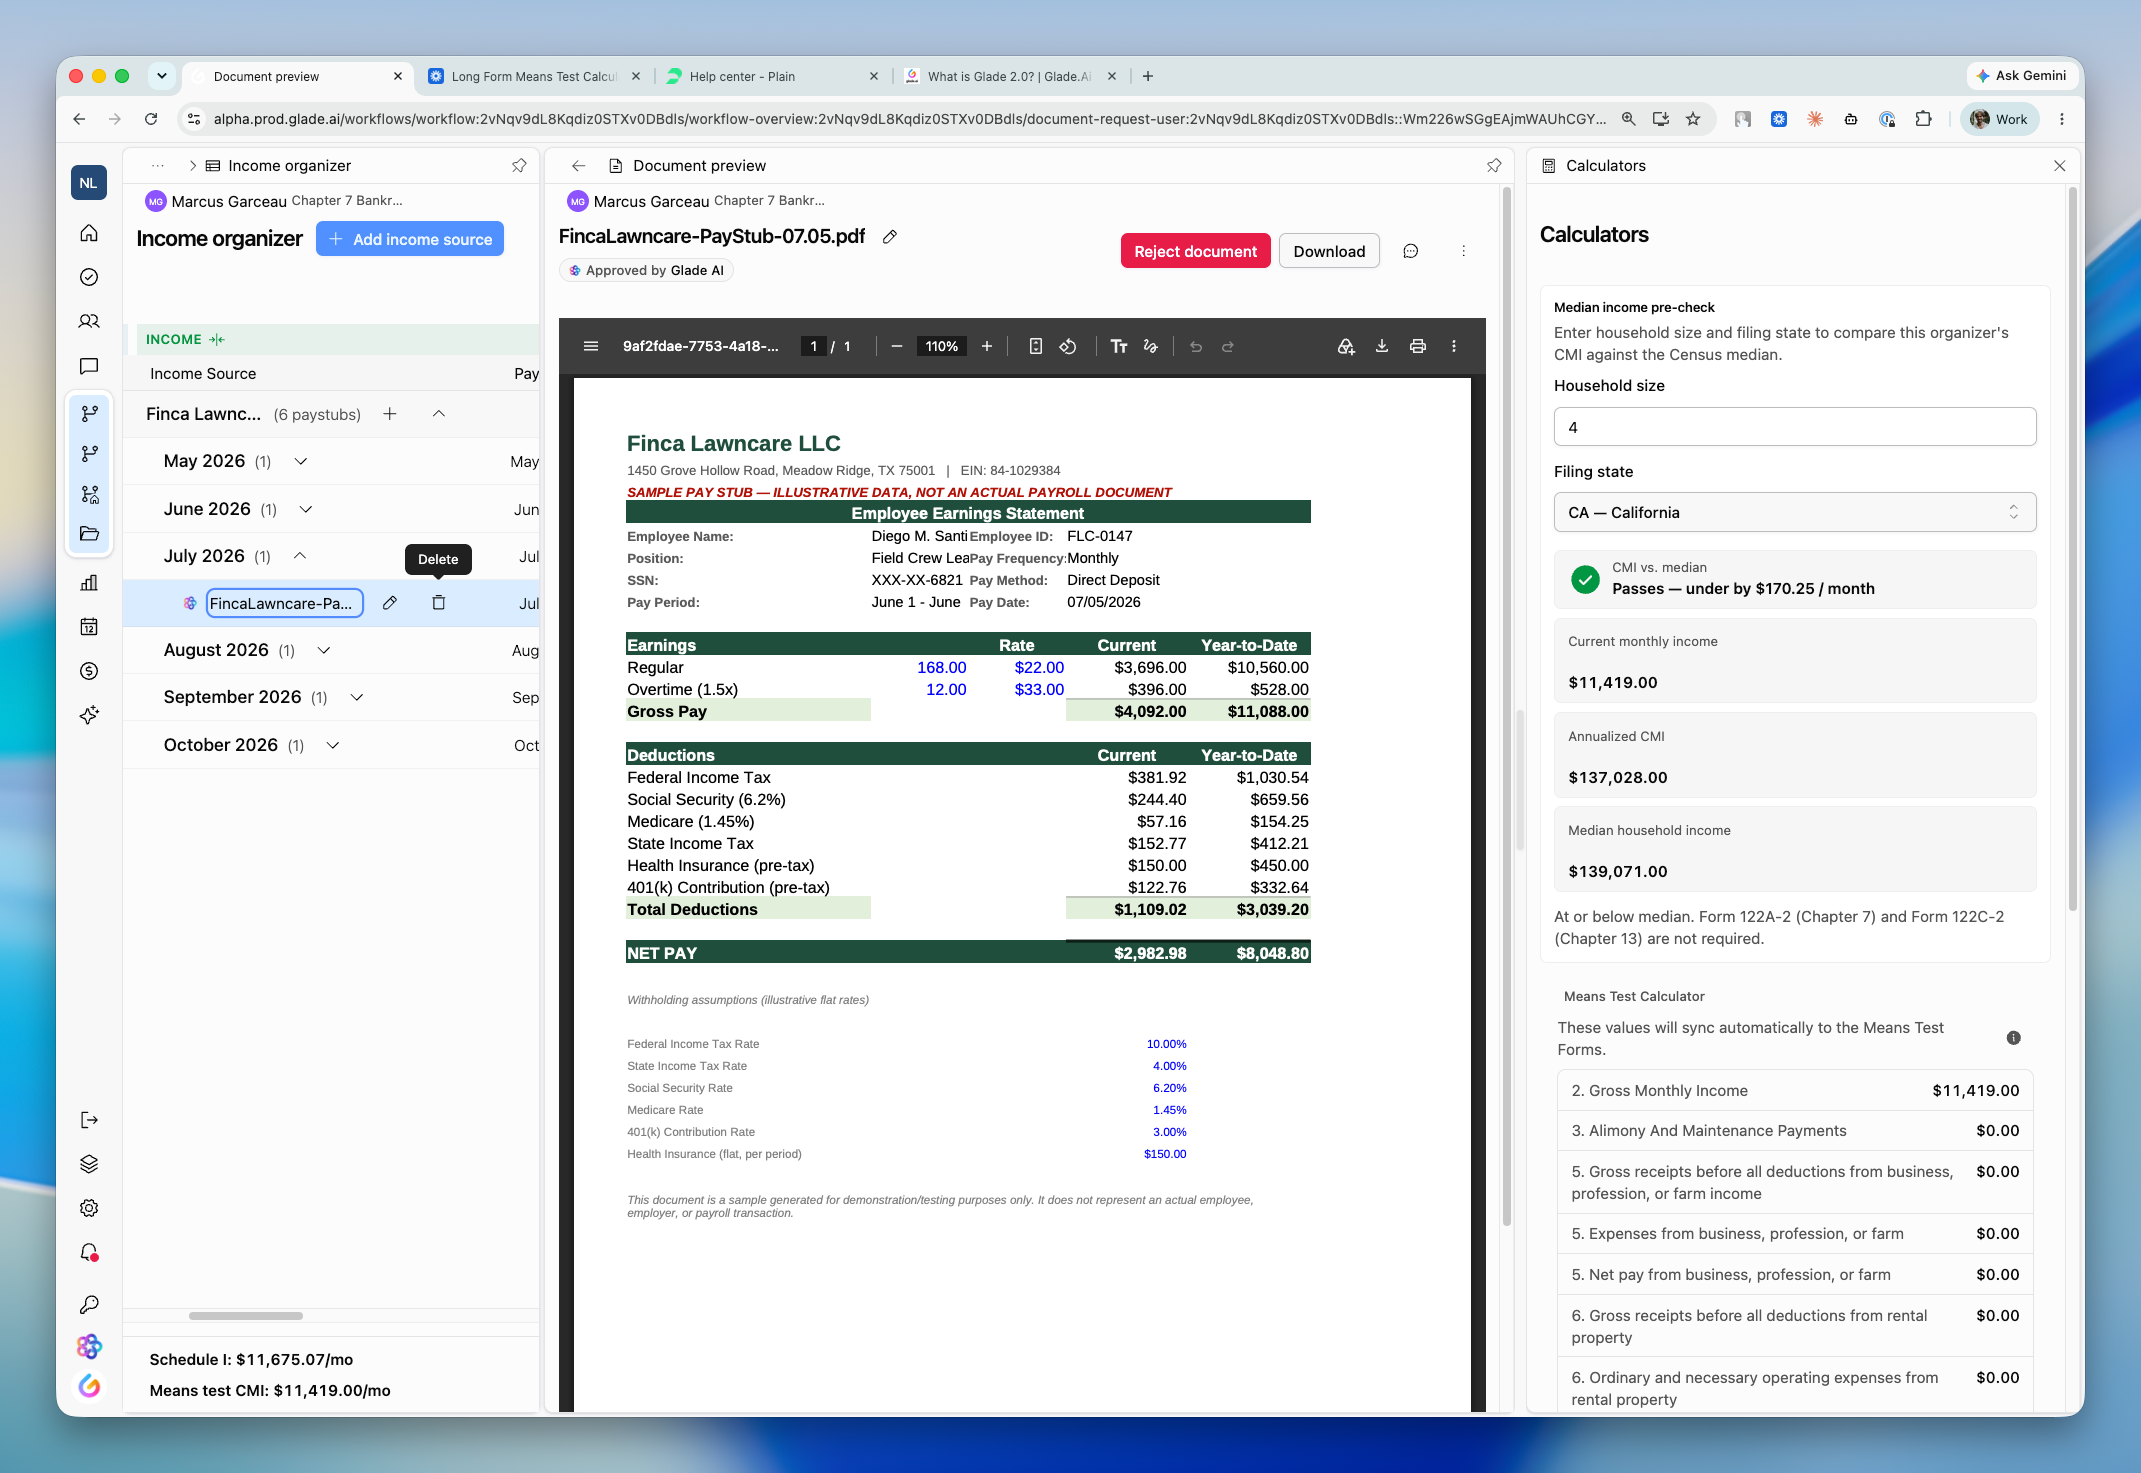Close the Calculators panel
This screenshot has height=1473, width=2141.
2059,166
